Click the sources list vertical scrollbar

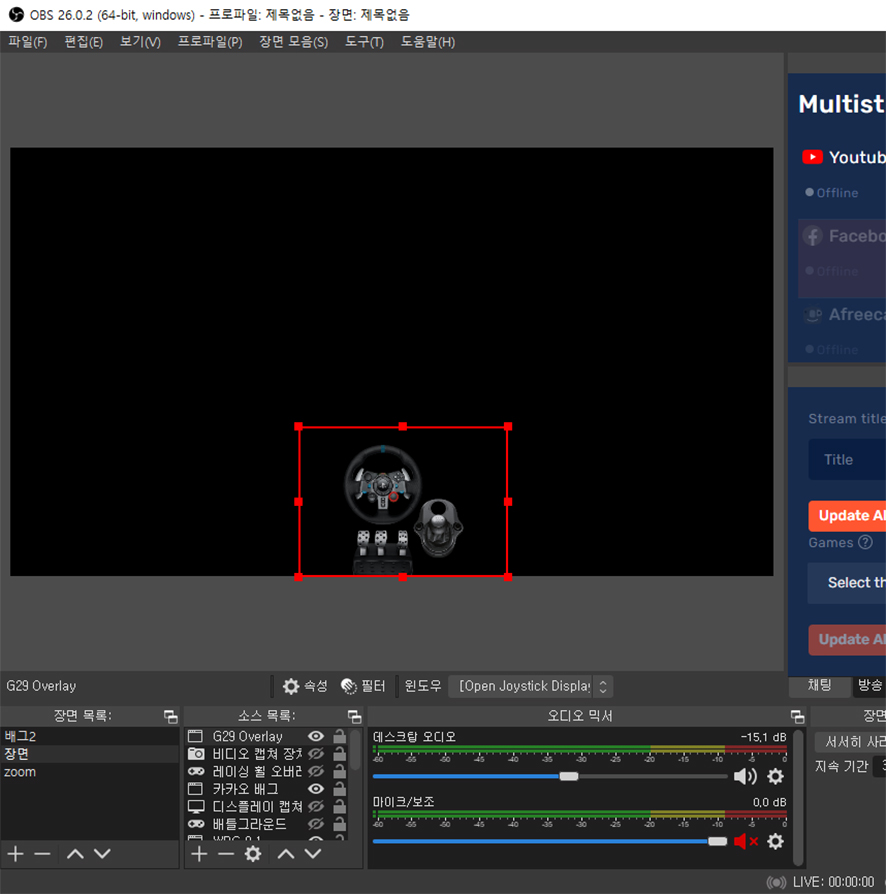[356, 750]
